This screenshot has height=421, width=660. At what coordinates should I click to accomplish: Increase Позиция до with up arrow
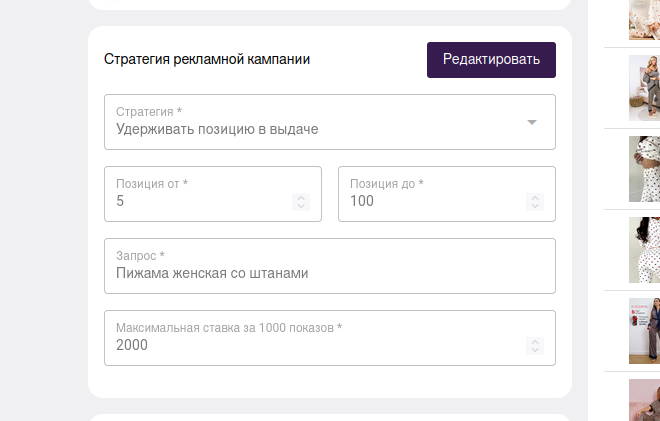tap(535, 197)
